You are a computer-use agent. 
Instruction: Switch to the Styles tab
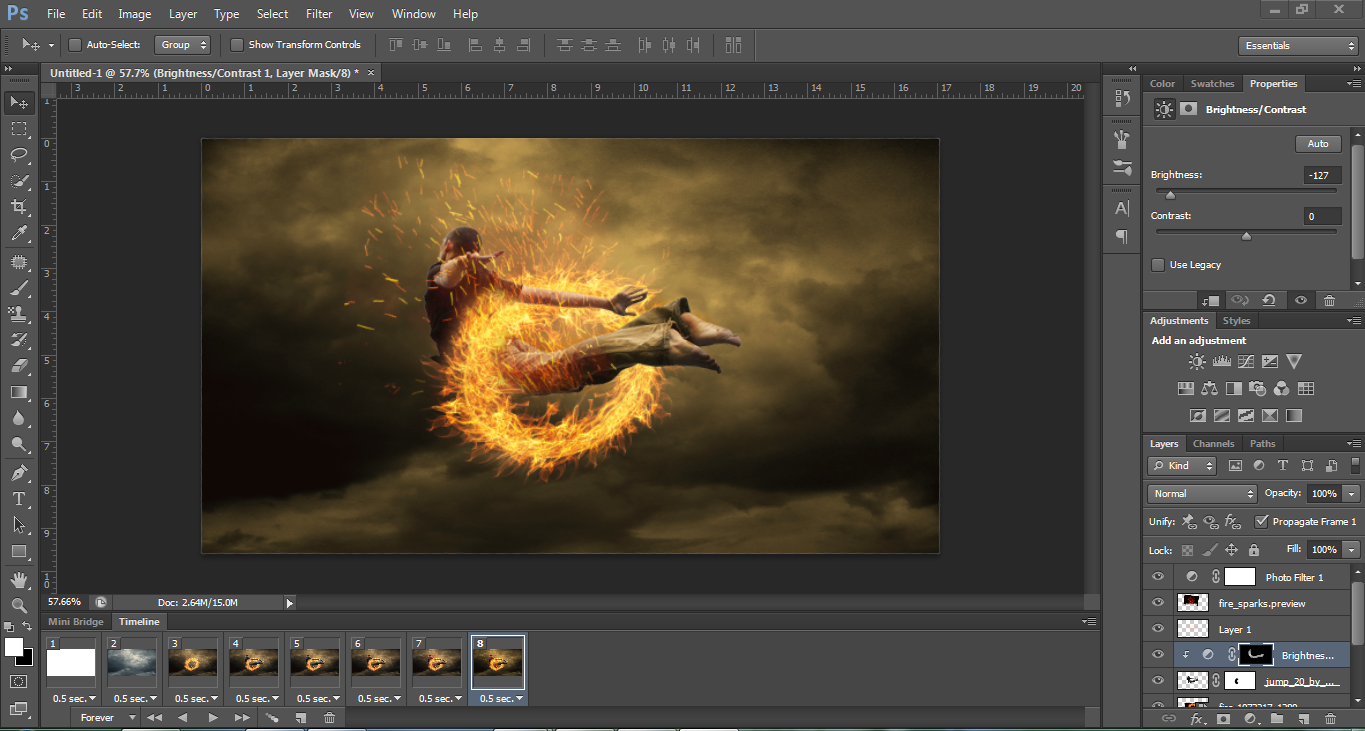[1236, 321]
